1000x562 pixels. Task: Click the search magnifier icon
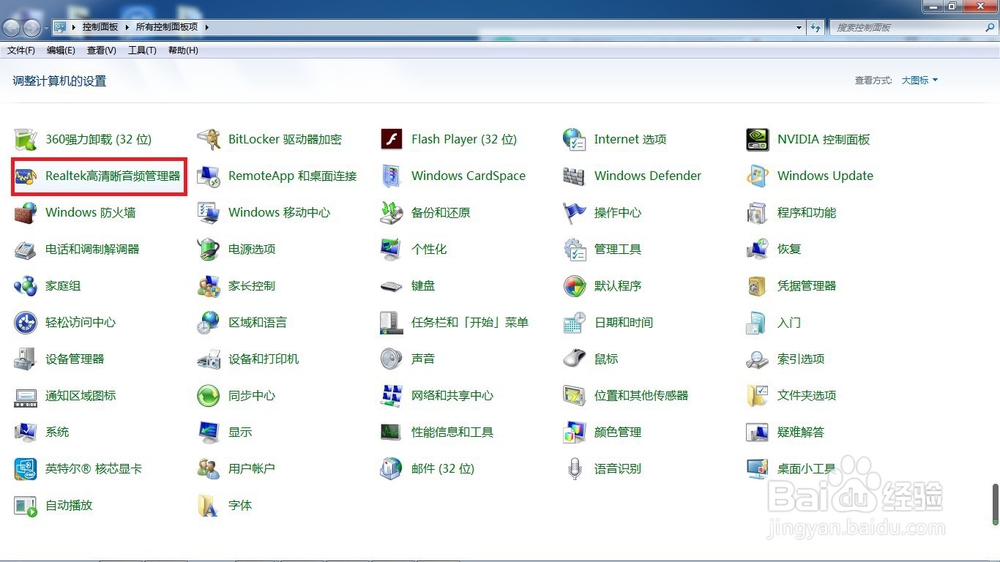click(989, 27)
